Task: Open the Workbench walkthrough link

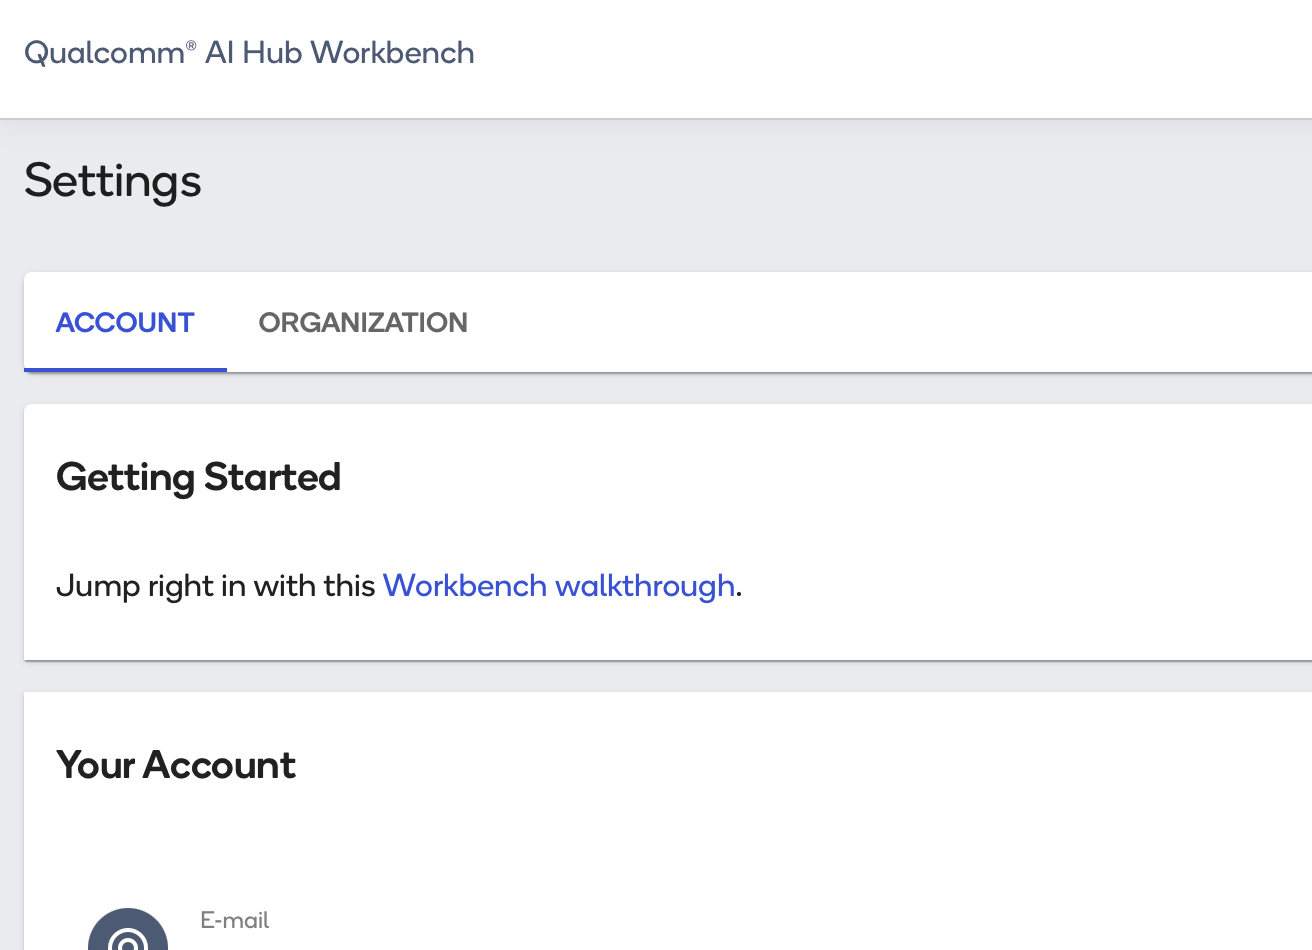Action: click(x=559, y=585)
